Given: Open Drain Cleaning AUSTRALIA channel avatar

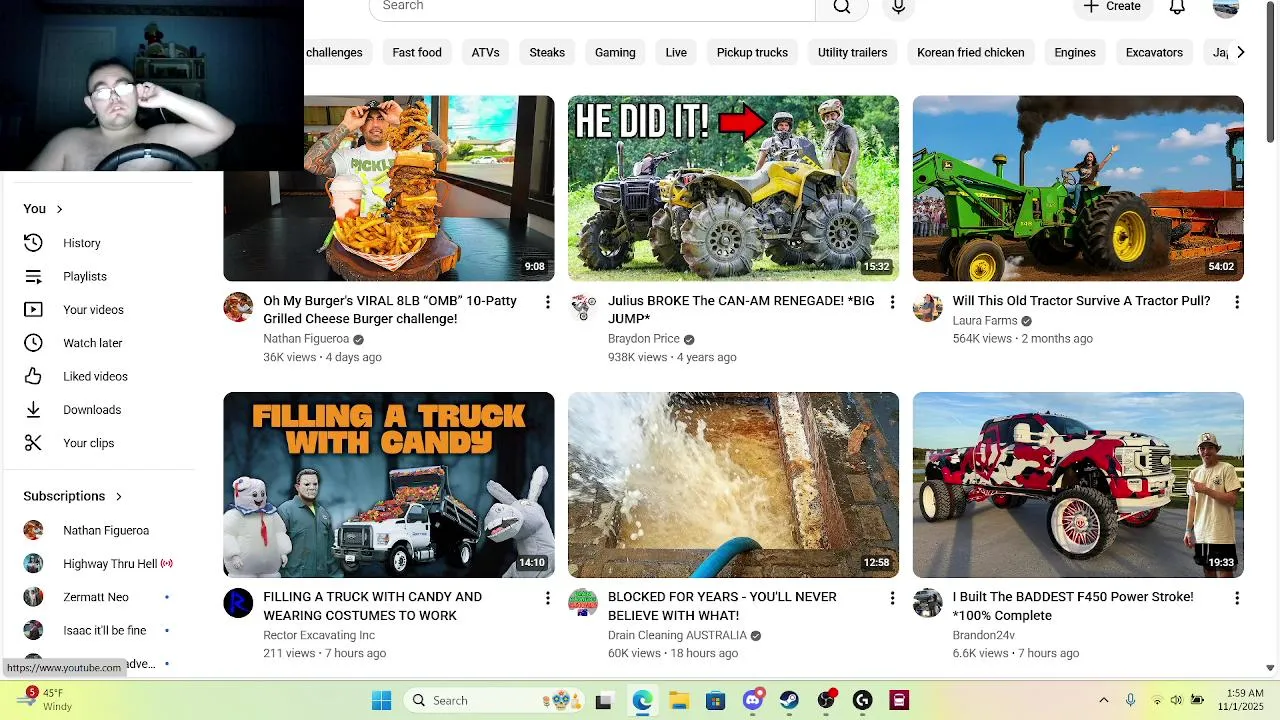Looking at the screenshot, I should click(583, 603).
